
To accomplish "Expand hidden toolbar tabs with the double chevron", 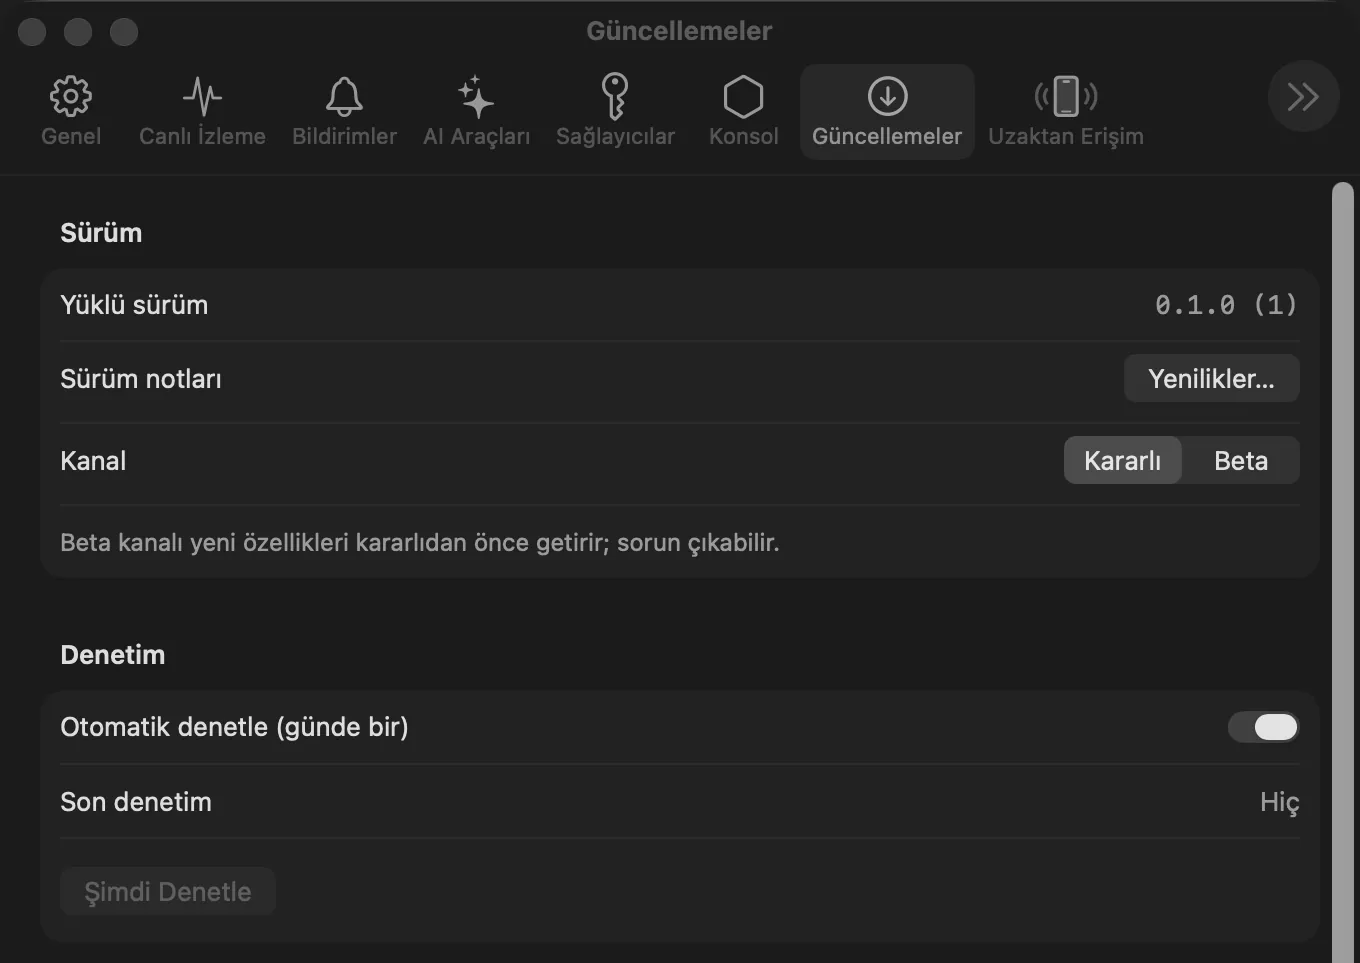I will pyautogui.click(x=1303, y=97).
